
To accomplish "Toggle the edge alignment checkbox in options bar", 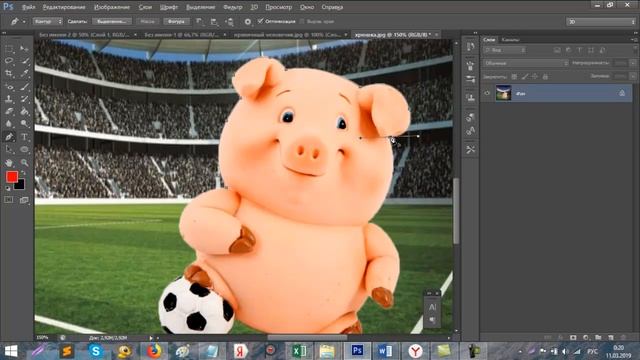I will click(302, 21).
